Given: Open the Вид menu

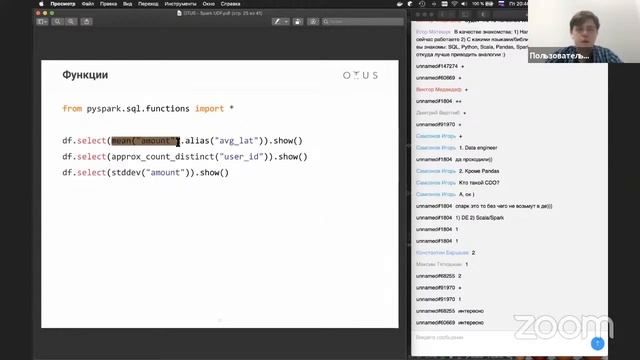Looking at the screenshot, I should point(127,4).
